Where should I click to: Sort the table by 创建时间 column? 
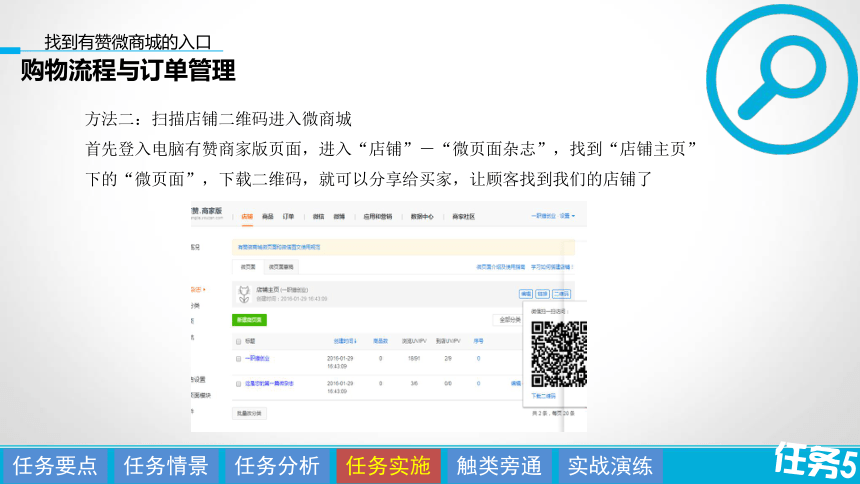345,341
